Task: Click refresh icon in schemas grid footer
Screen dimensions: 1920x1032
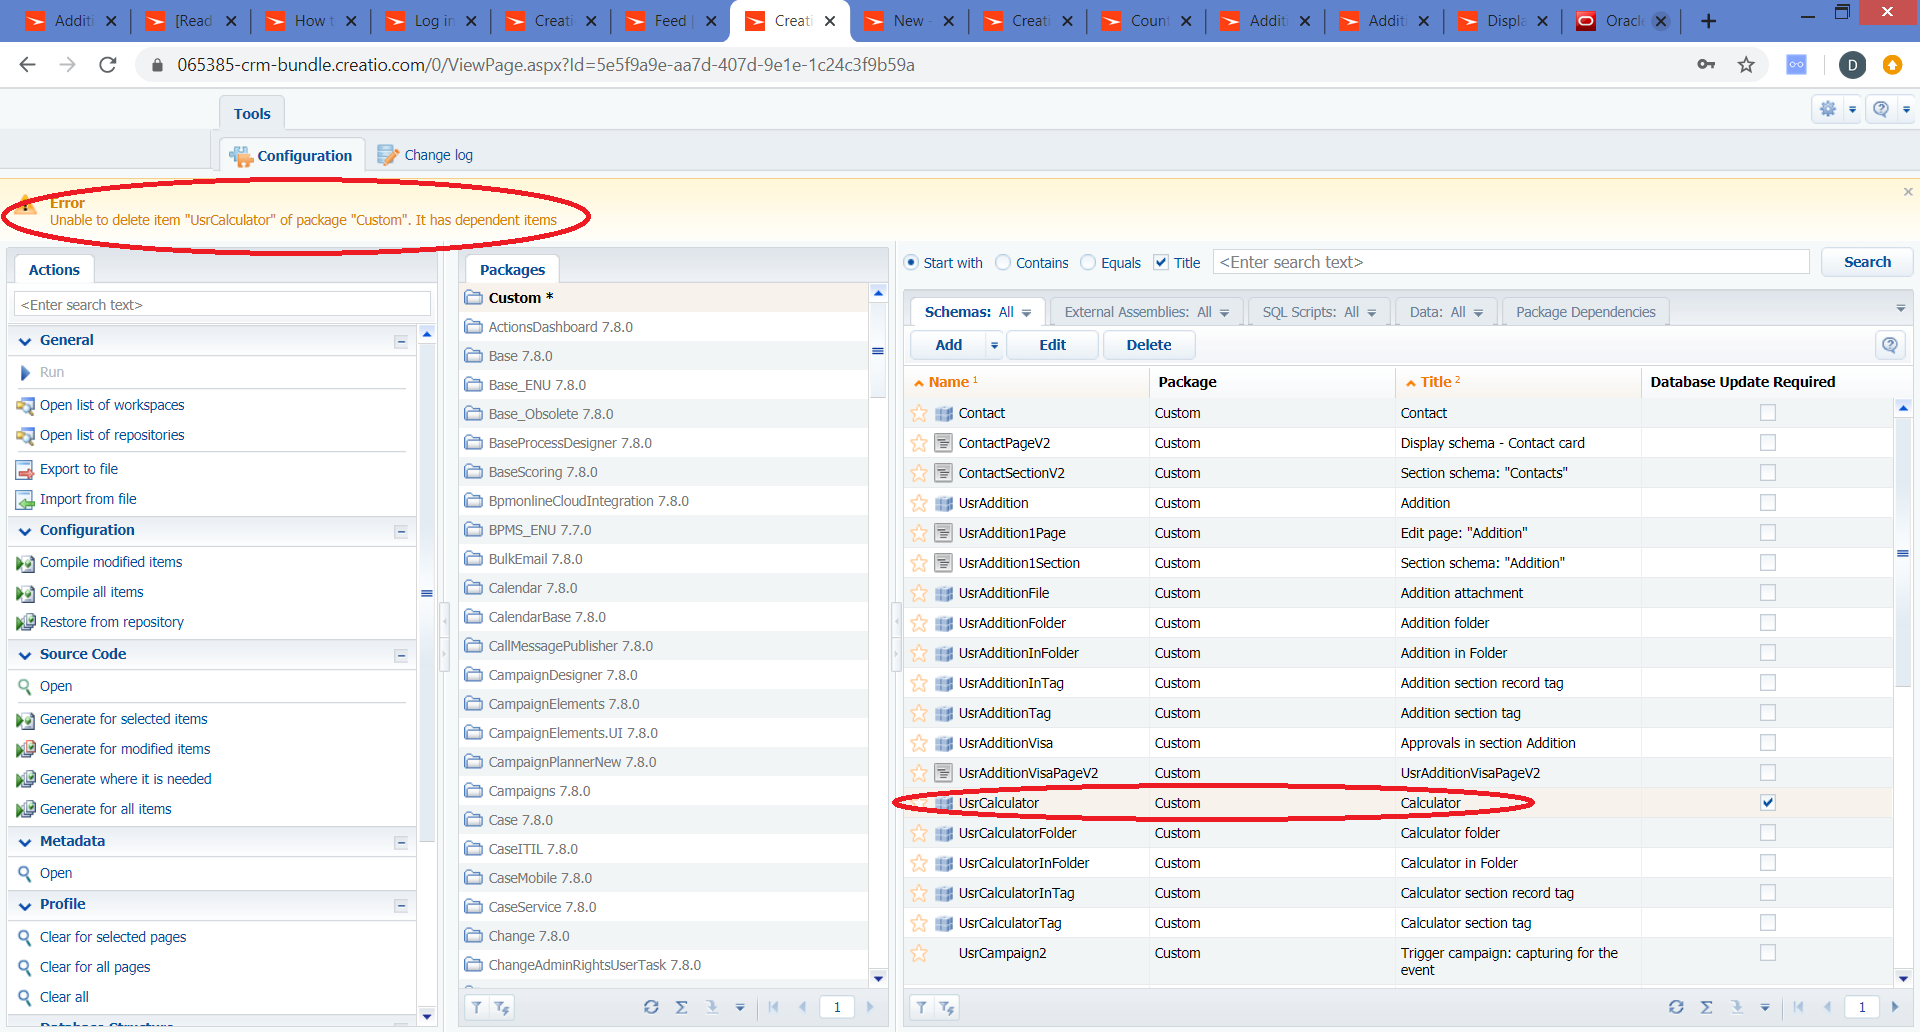Action: [x=1676, y=1007]
